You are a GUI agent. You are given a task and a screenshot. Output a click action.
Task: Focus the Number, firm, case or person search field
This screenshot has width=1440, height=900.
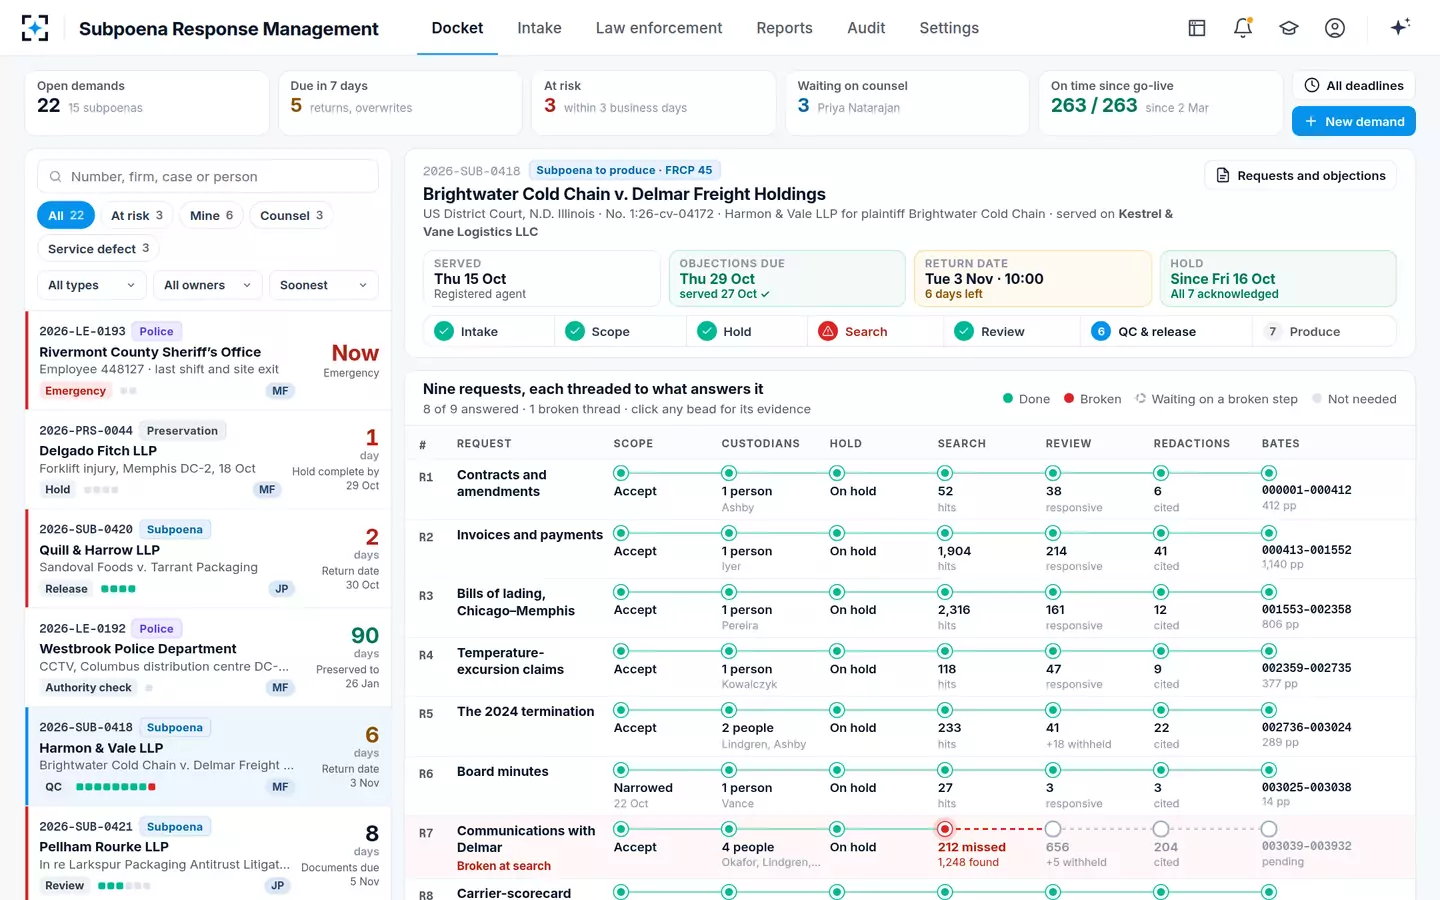[x=208, y=176]
